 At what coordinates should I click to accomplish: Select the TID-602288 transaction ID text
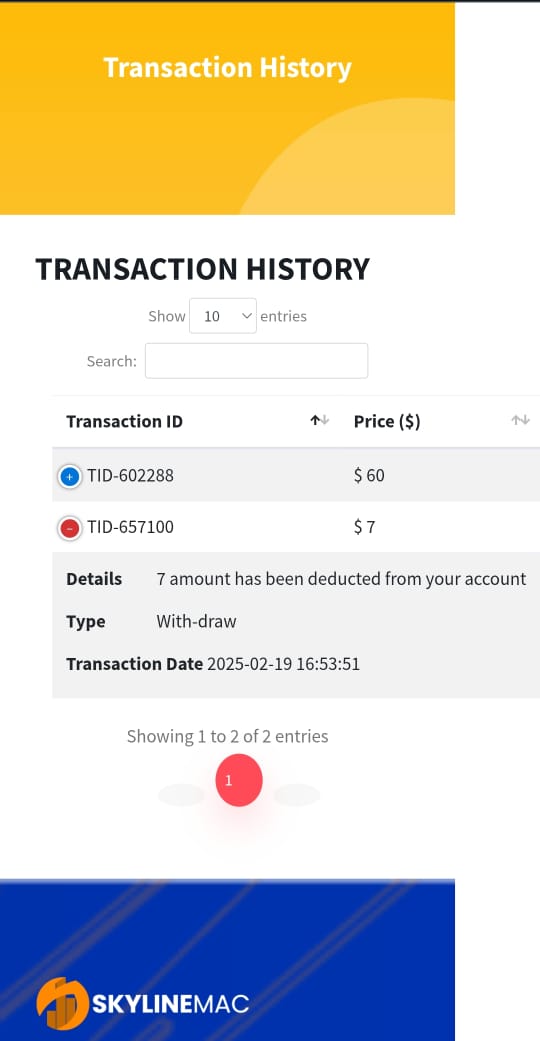pyautogui.click(x=130, y=475)
